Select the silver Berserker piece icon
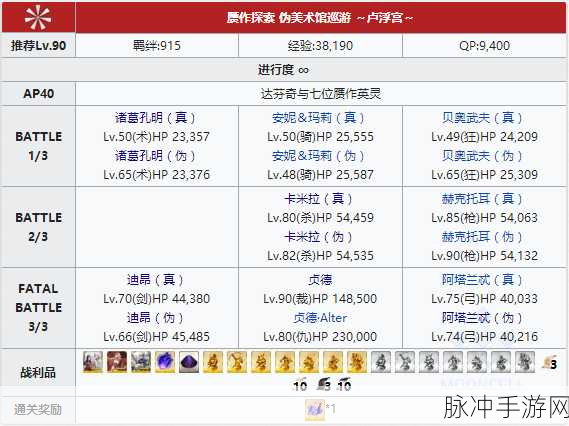This screenshot has width=569, height=426. tap(525, 362)
